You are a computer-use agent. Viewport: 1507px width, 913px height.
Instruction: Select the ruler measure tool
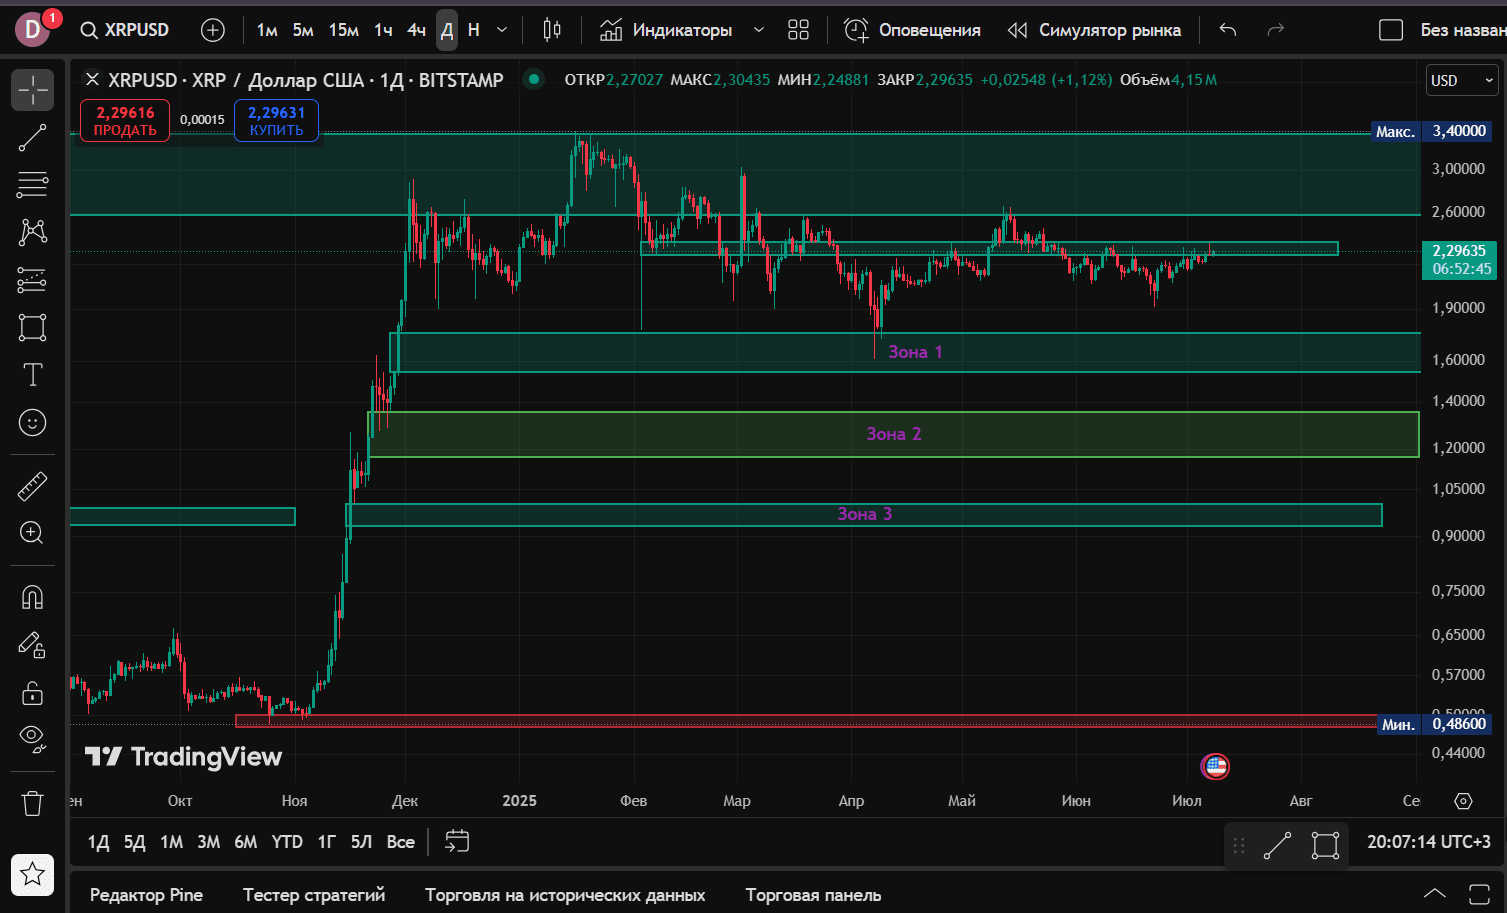coord(32,486)
